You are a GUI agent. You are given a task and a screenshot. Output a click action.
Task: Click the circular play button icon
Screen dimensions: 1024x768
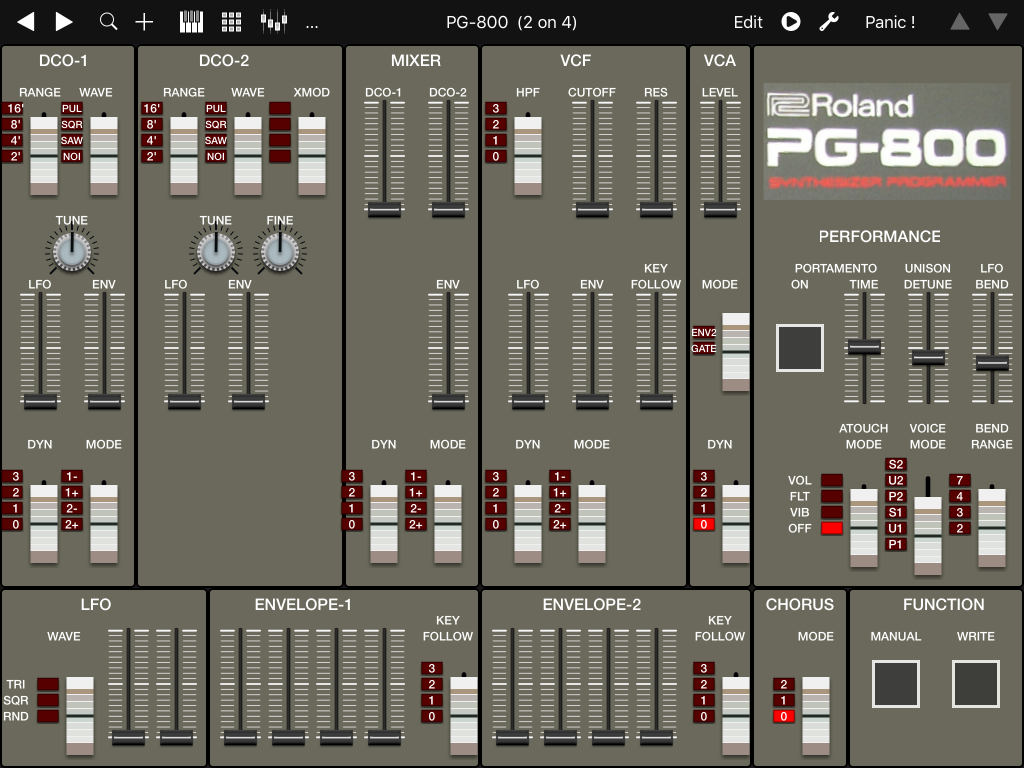coord(791,22)
